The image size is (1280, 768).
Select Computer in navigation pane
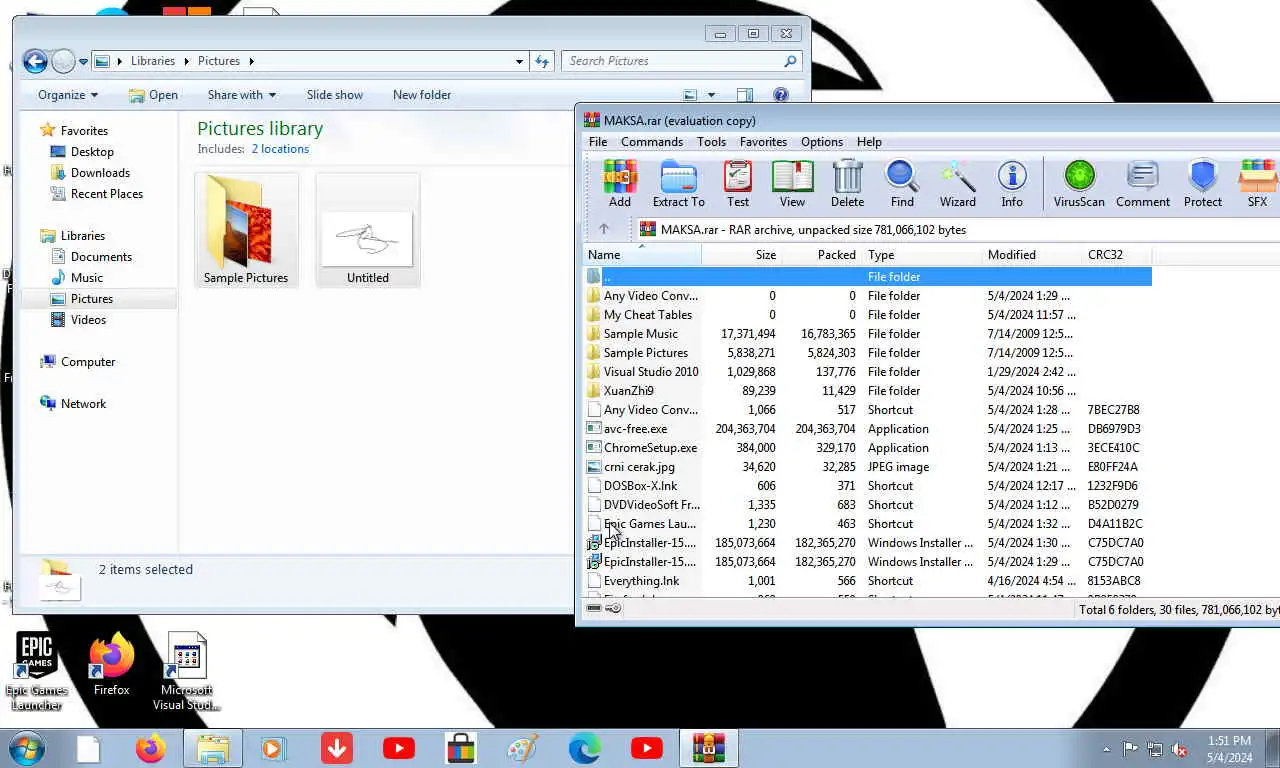(88, 362)
